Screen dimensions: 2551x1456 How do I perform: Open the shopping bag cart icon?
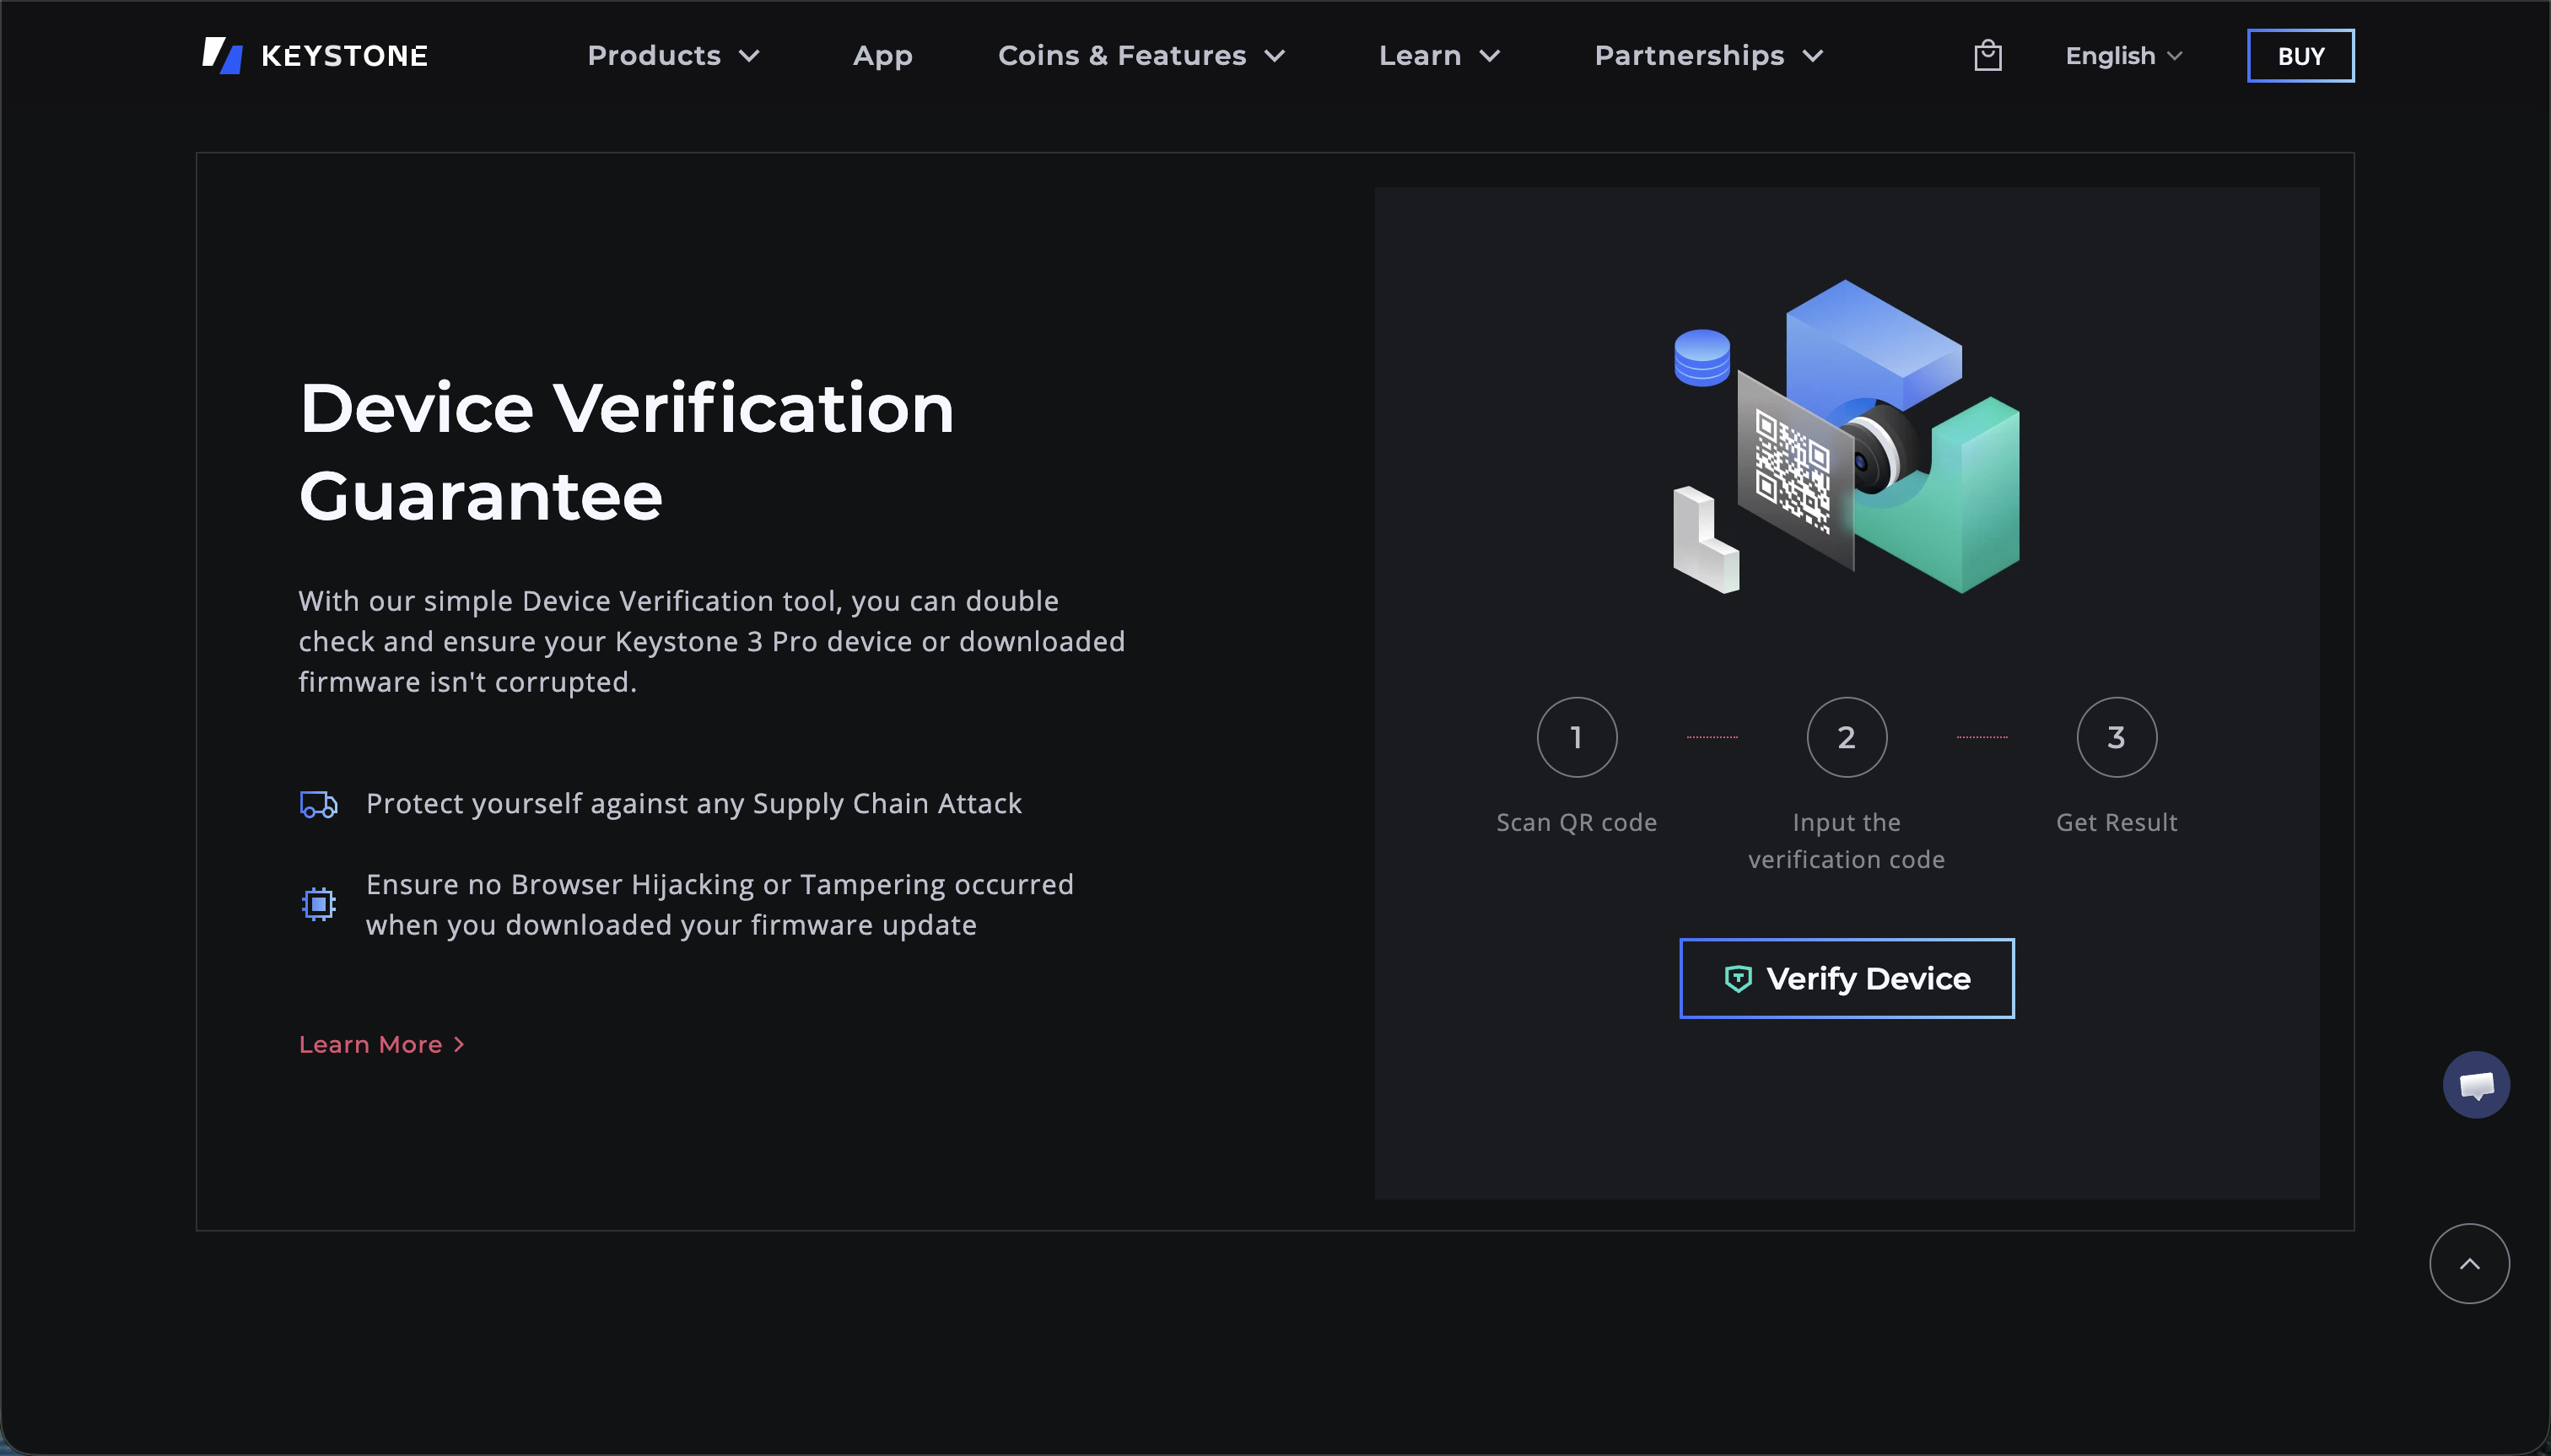[1987, 55]
